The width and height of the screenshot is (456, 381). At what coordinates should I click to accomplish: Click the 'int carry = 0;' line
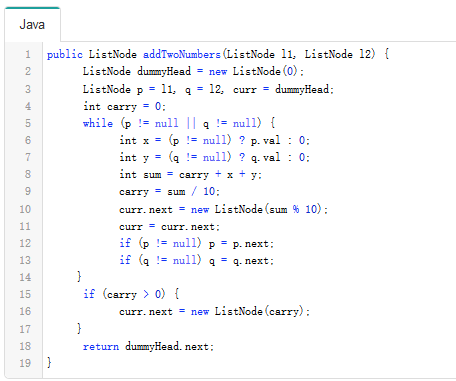click(124, 106)
